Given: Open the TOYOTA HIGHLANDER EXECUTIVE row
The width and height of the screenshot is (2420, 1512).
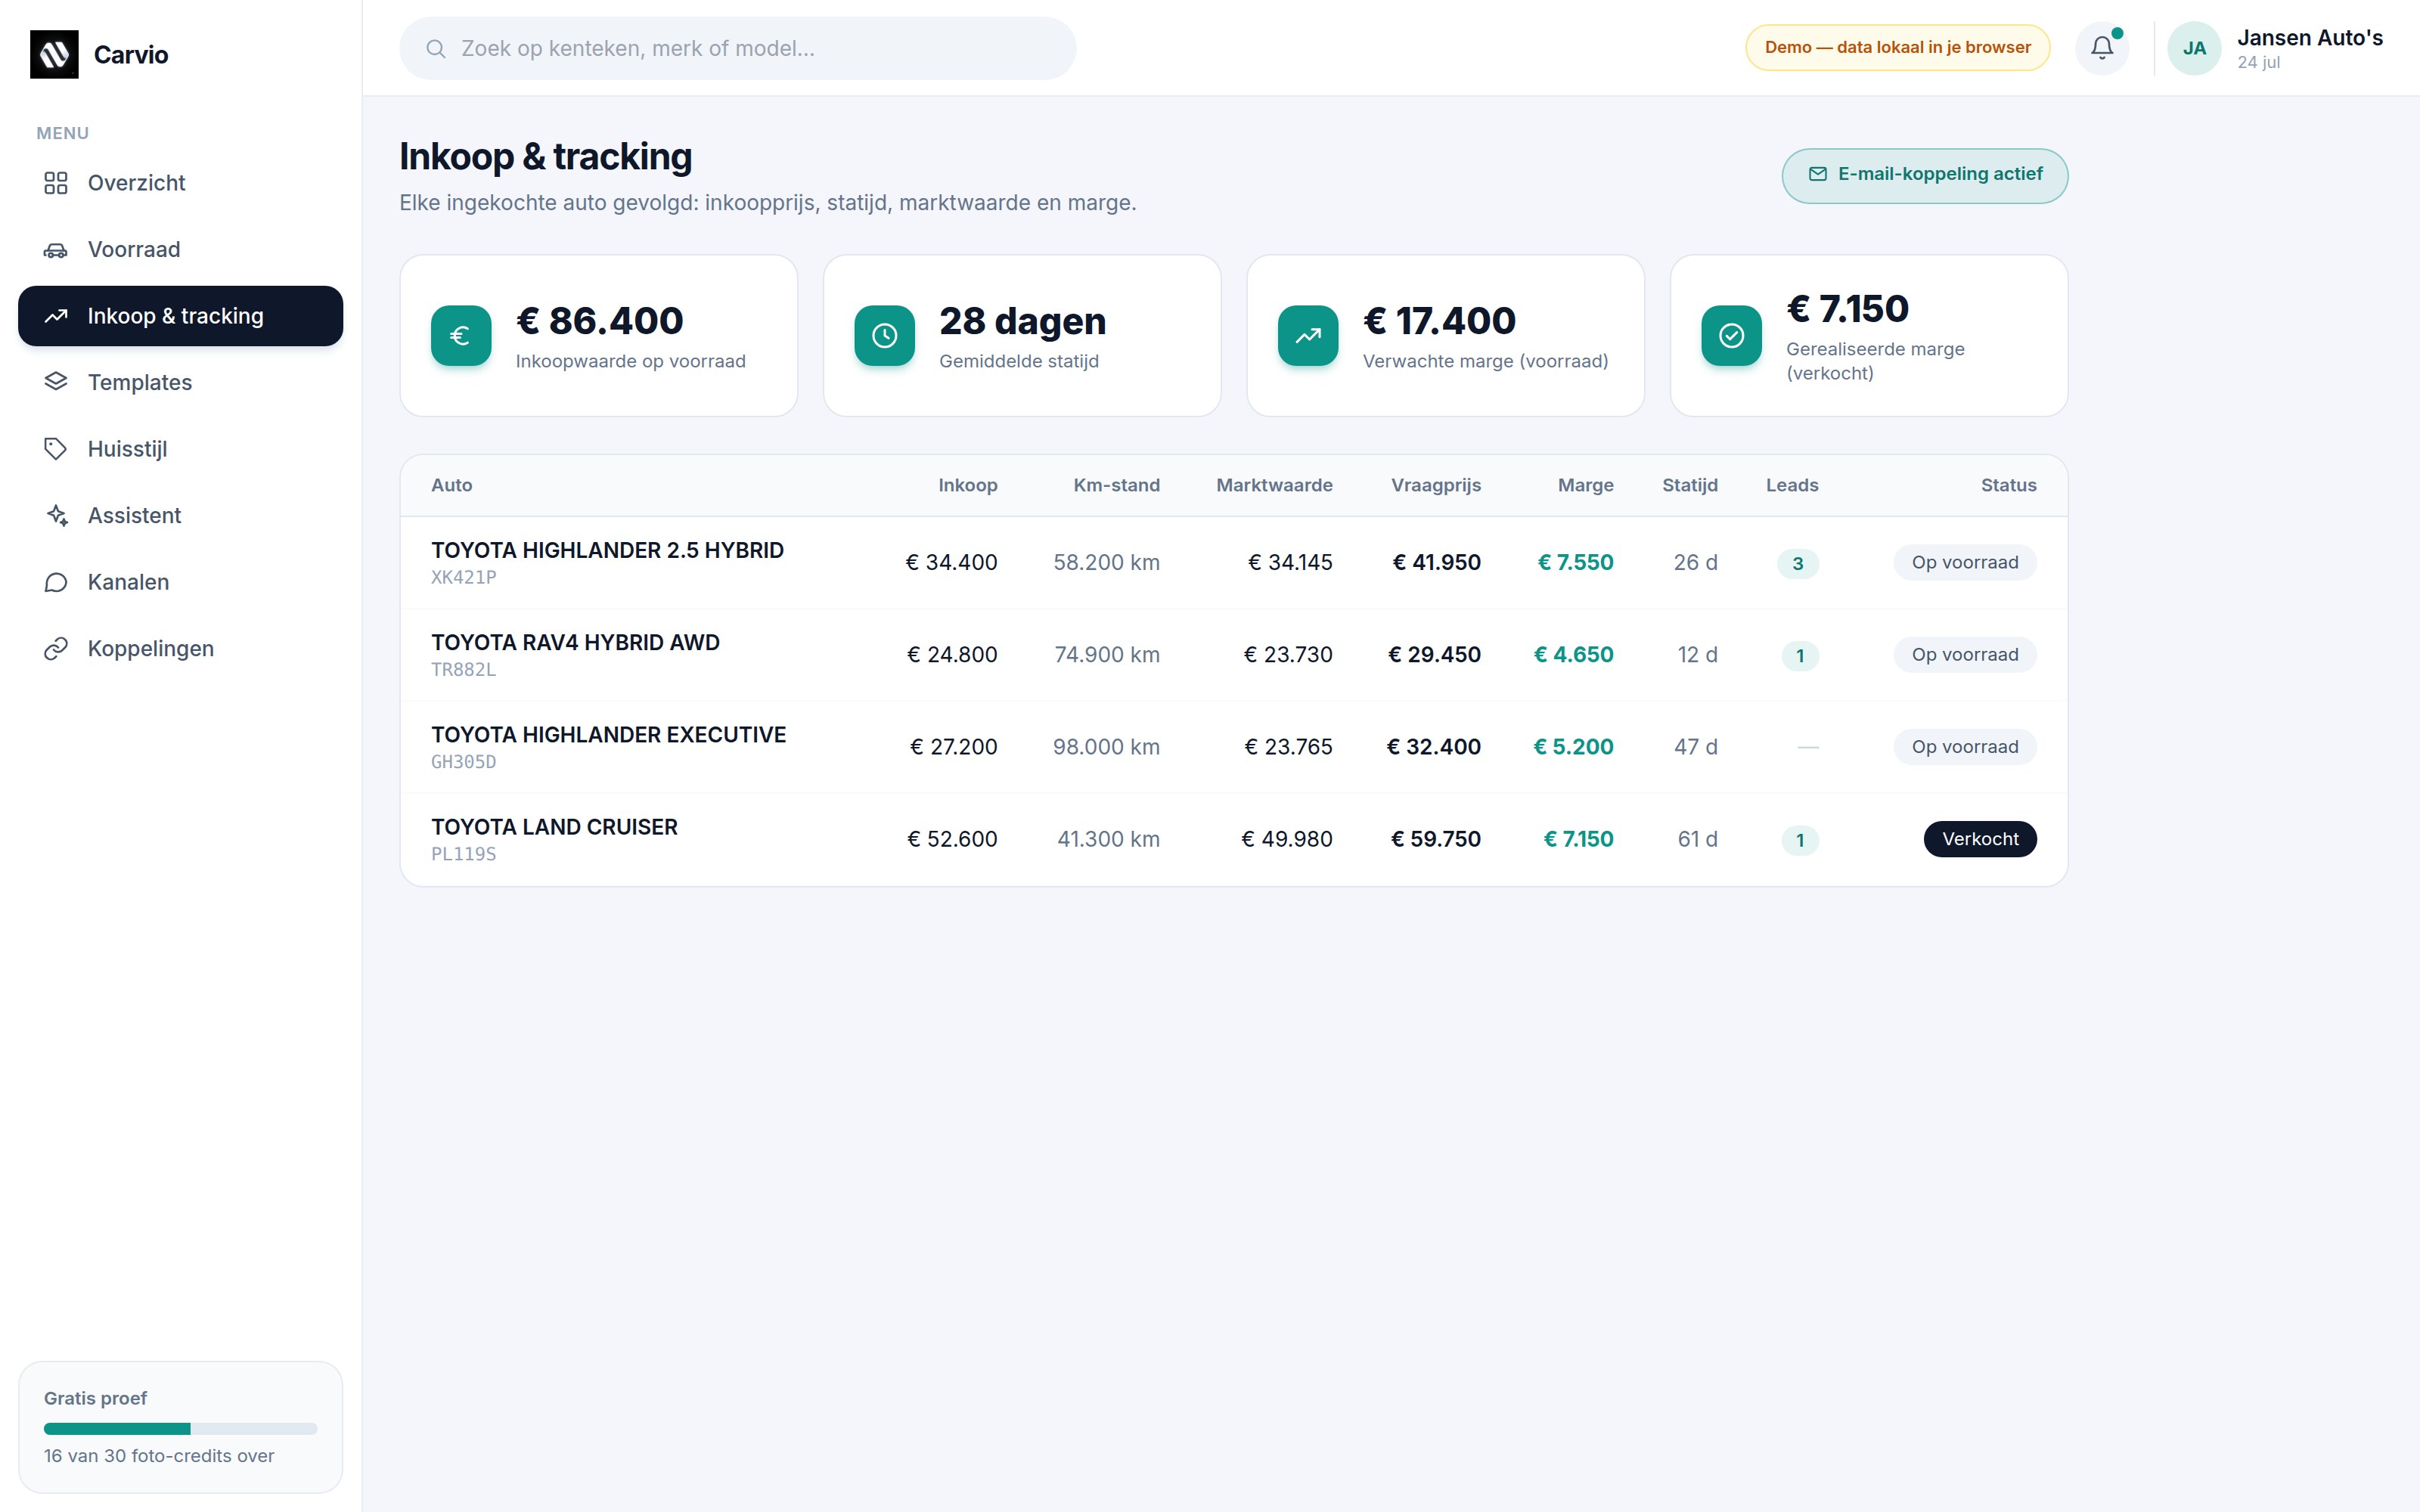Looking at the screenshot, I should coord(1233,747).
